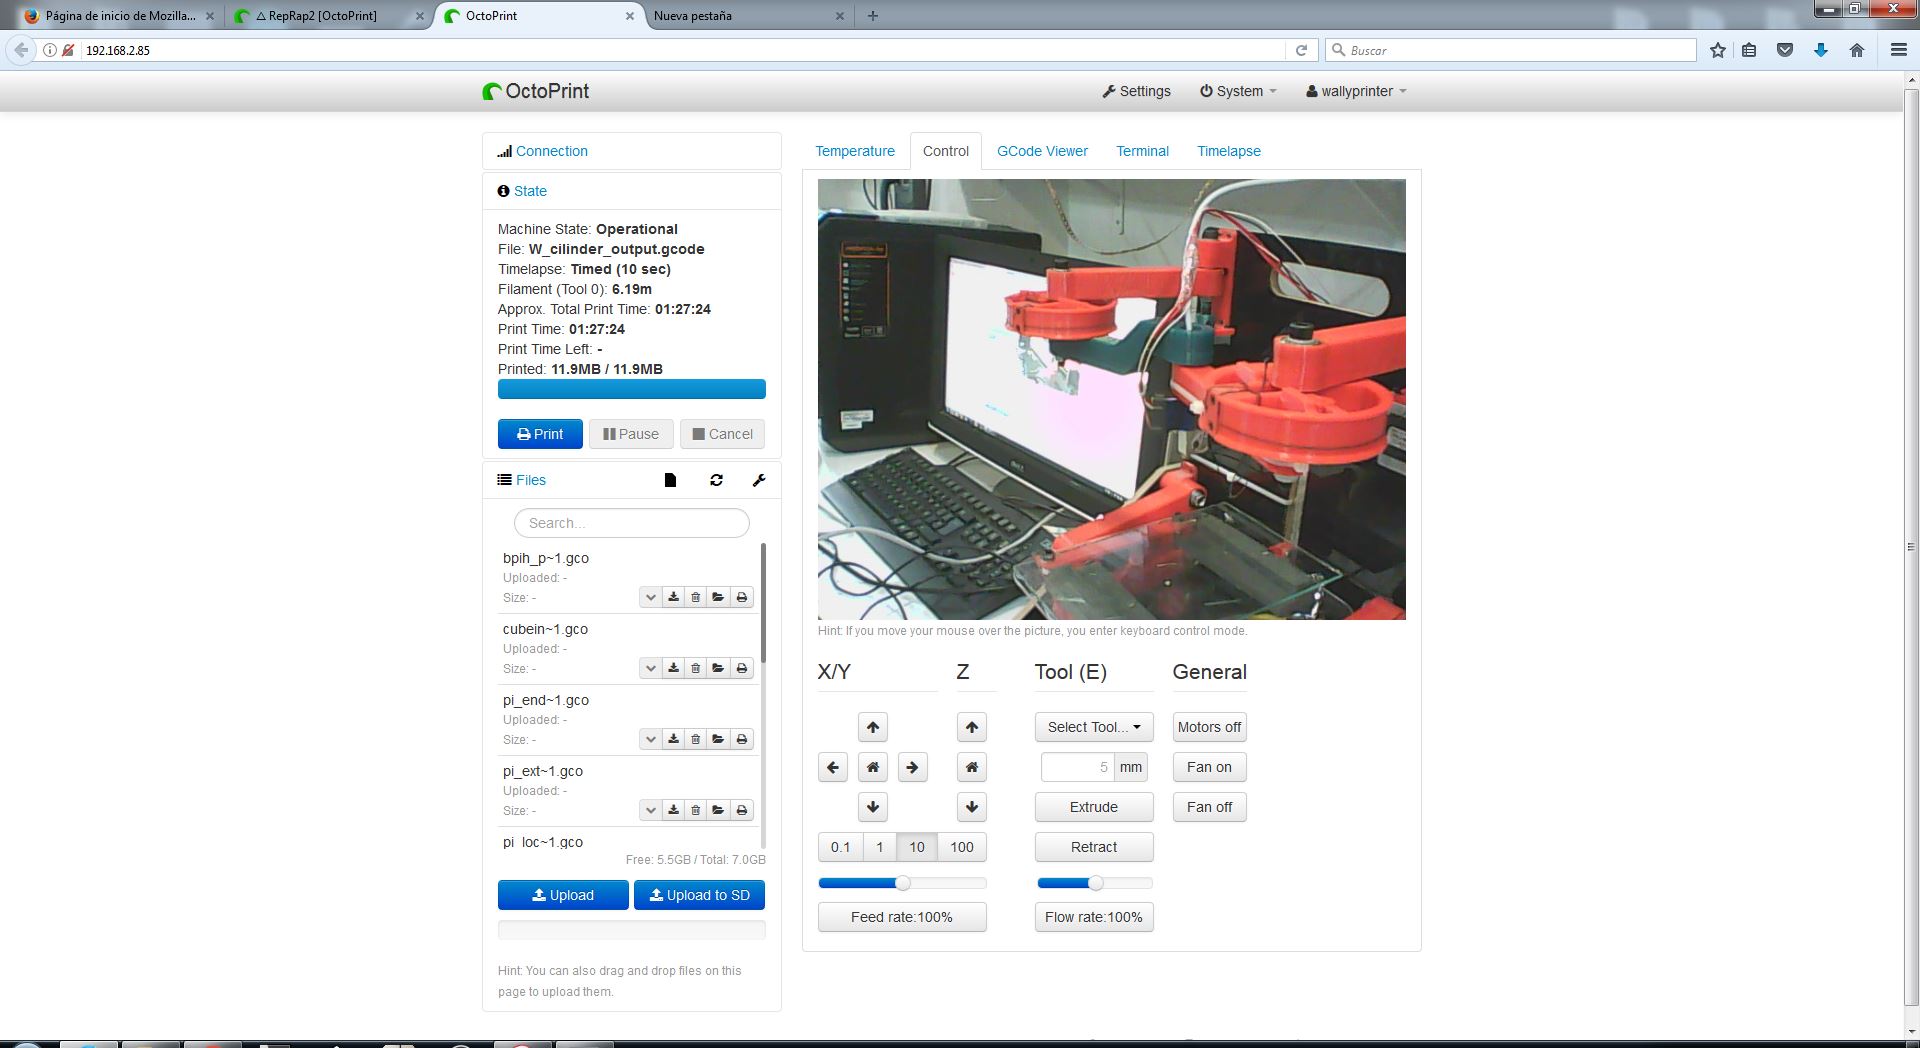Delete pi_ext~1.gco with trash icon
This screenshot has height=1048, width=1920.
coord(695,810)
